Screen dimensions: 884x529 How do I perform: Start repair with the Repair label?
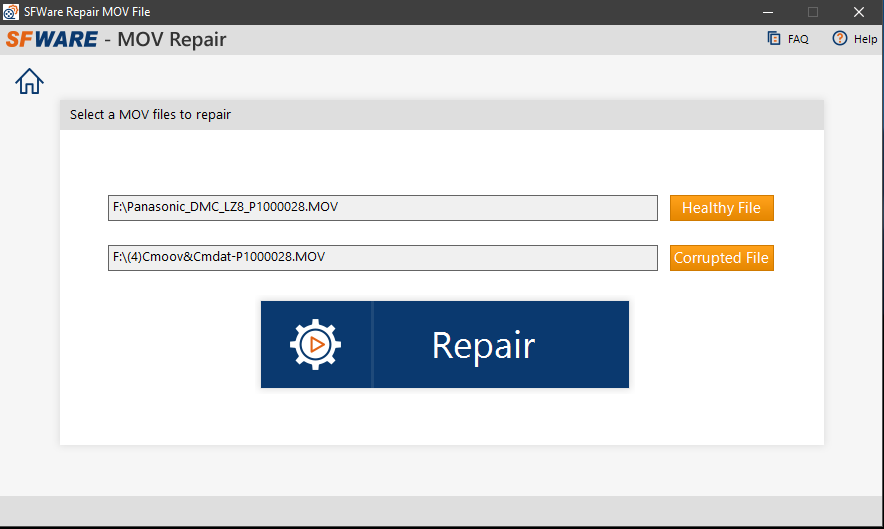[483, 345]
